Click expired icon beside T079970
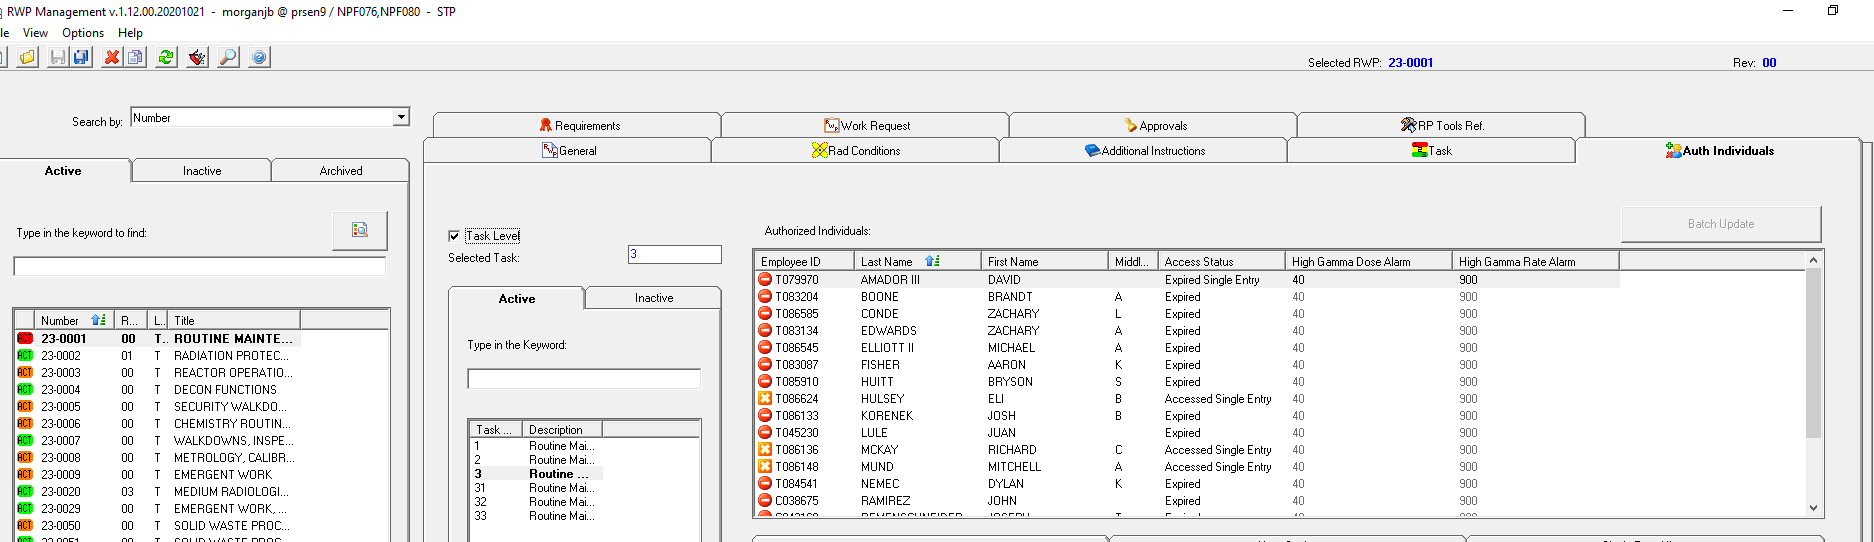This screenshot has width=1874, height=542. (765, 280)
